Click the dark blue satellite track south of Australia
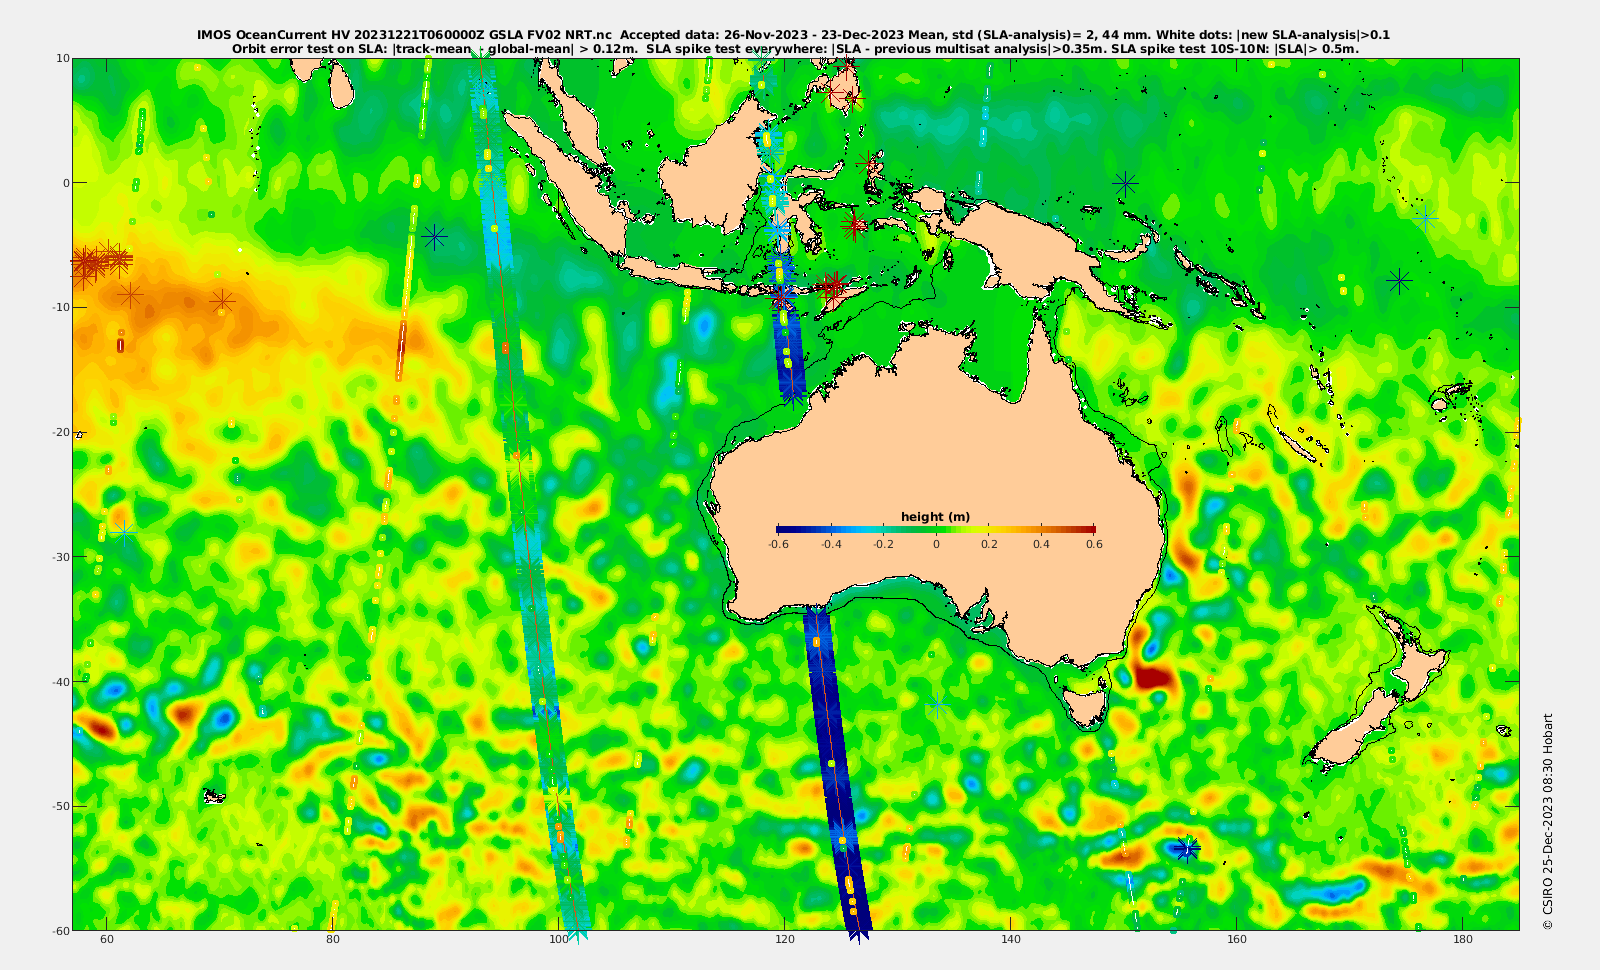Screen dimensions: 1600x970 pos(836,770)
